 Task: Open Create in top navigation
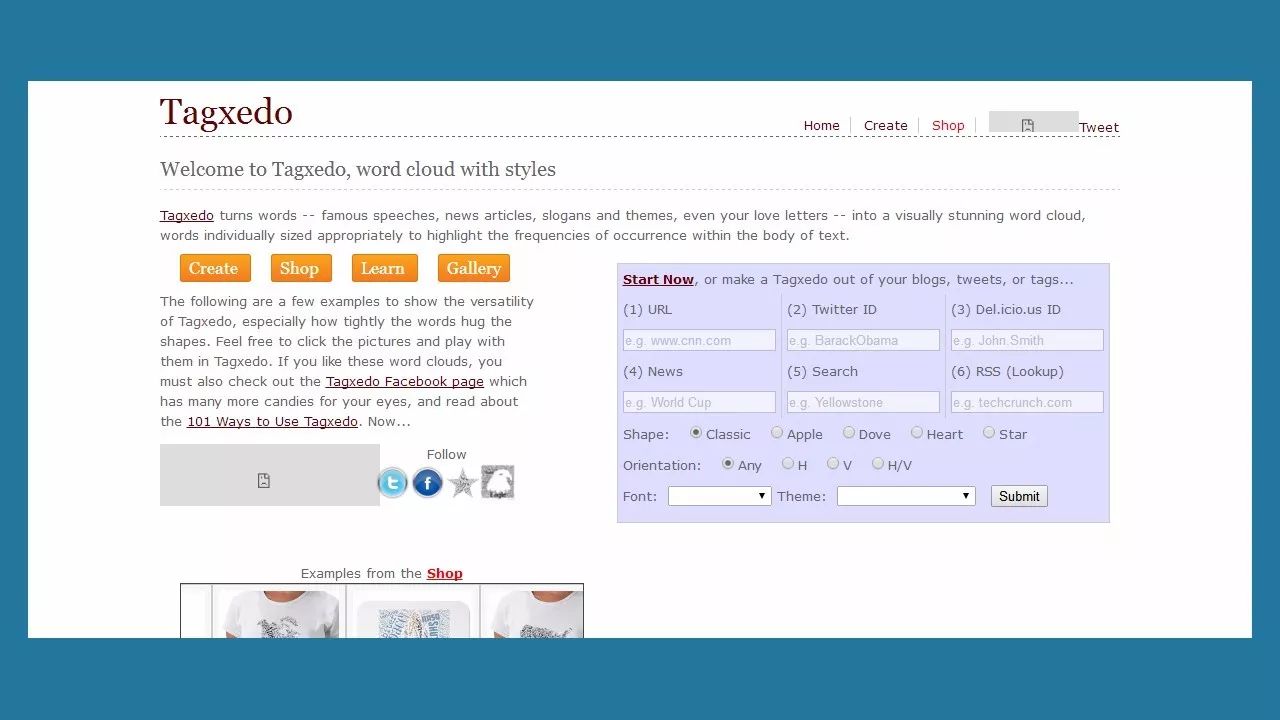coord(886,126)
